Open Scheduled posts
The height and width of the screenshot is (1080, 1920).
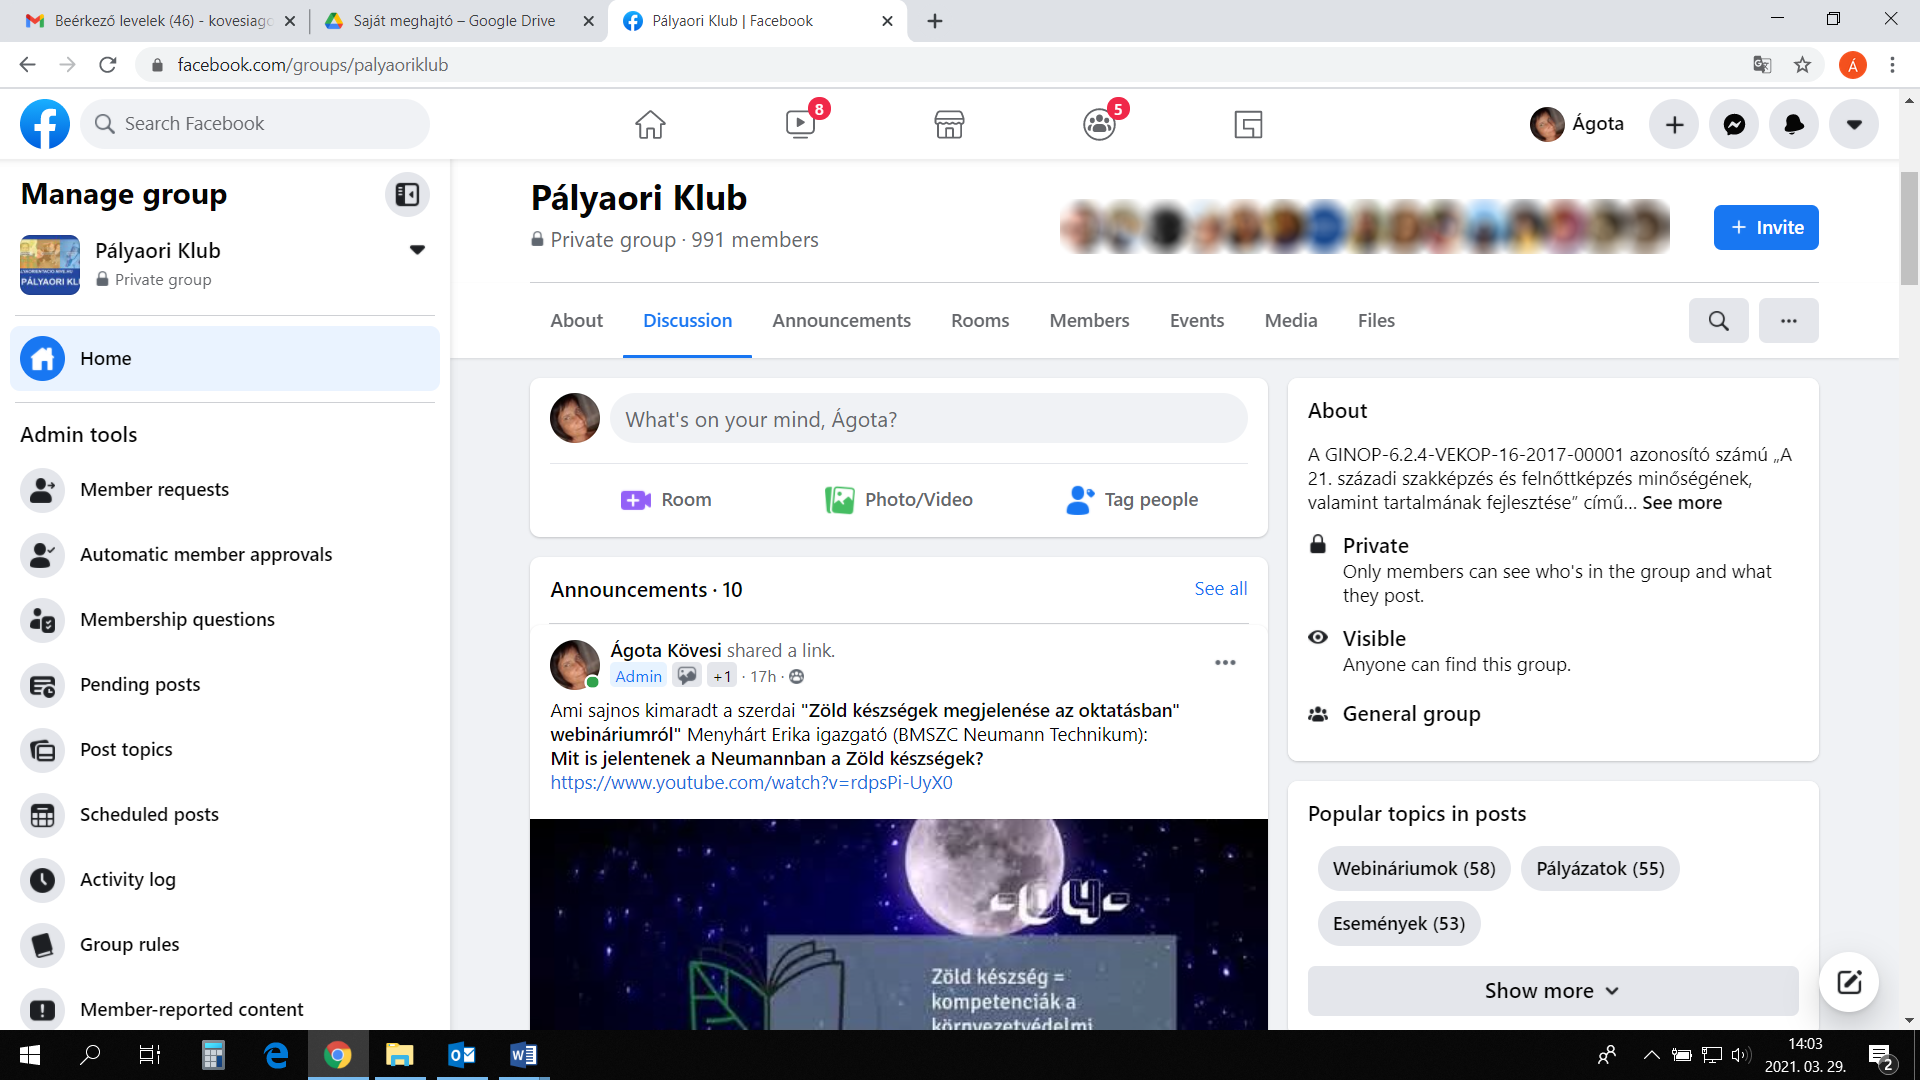click(x=225, y=815)
